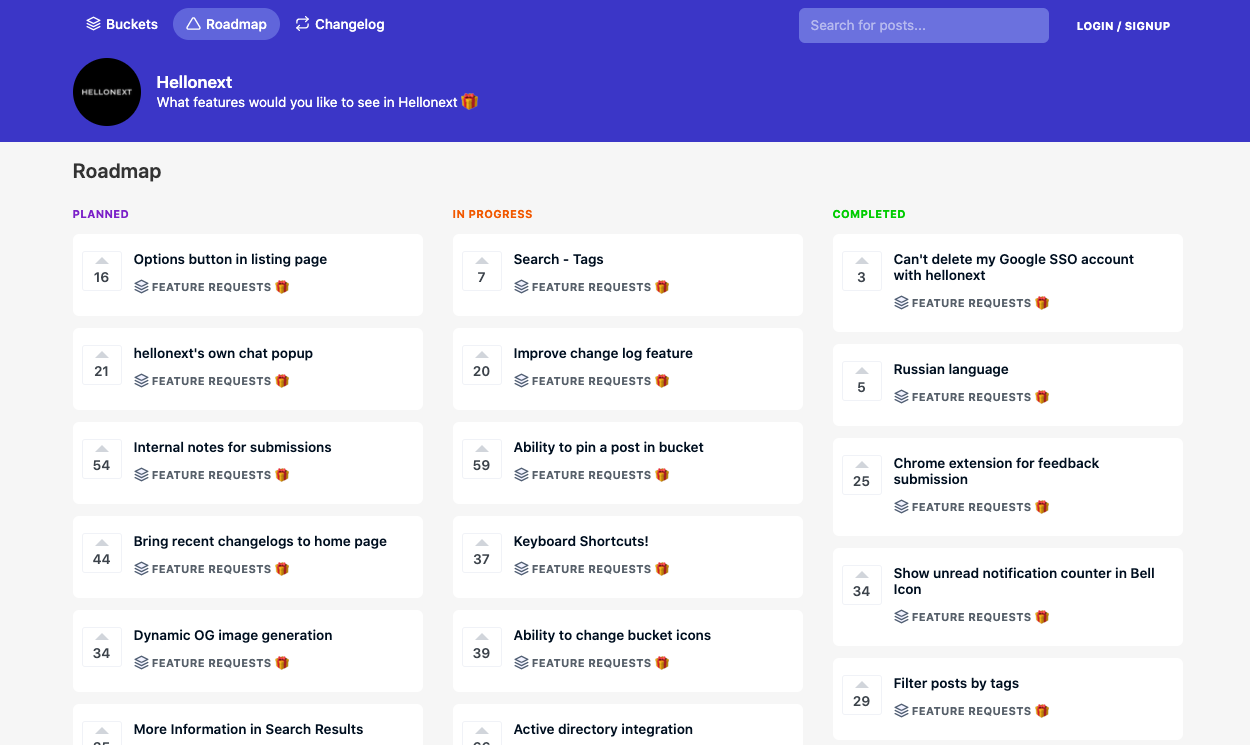Click the COMPLETED column heading
This screenshot has height=745, width=1250.
869,214
